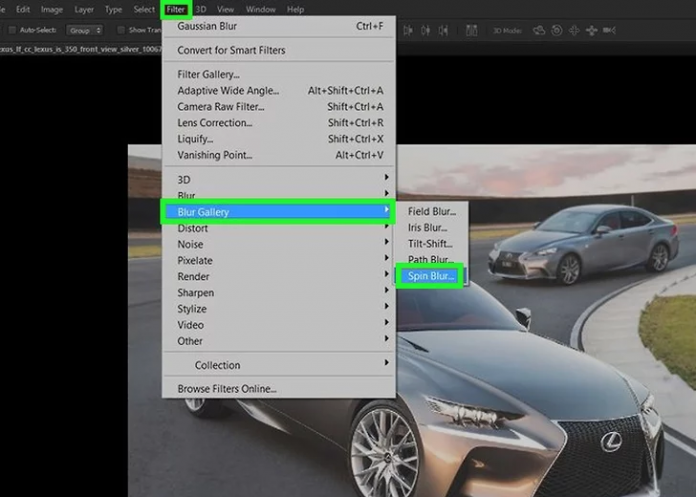696x497 pixels.
Task: Open the Window menu
Action: (260, 9)
